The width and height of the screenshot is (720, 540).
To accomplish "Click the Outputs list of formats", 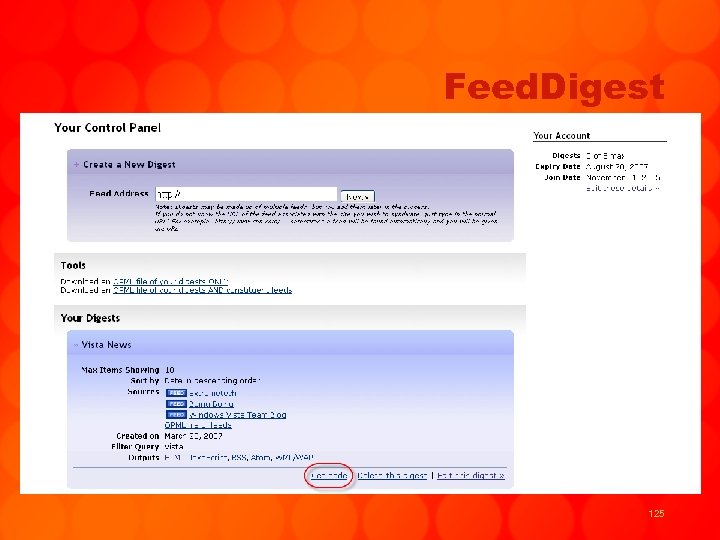I will coord(239,458).
